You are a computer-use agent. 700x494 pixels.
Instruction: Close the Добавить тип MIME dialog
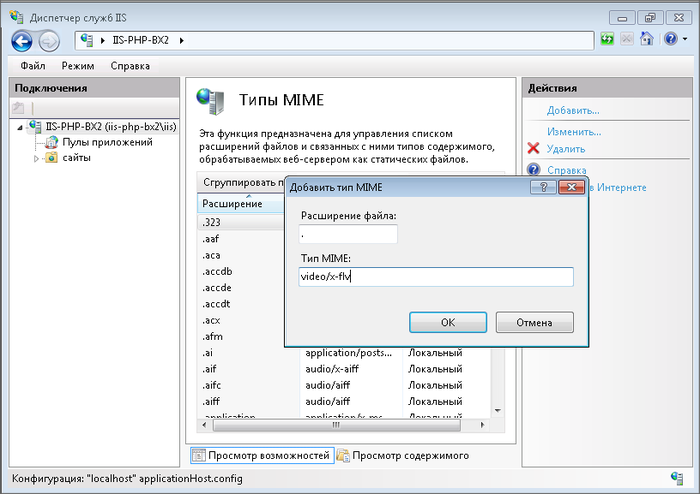point(571,187)
